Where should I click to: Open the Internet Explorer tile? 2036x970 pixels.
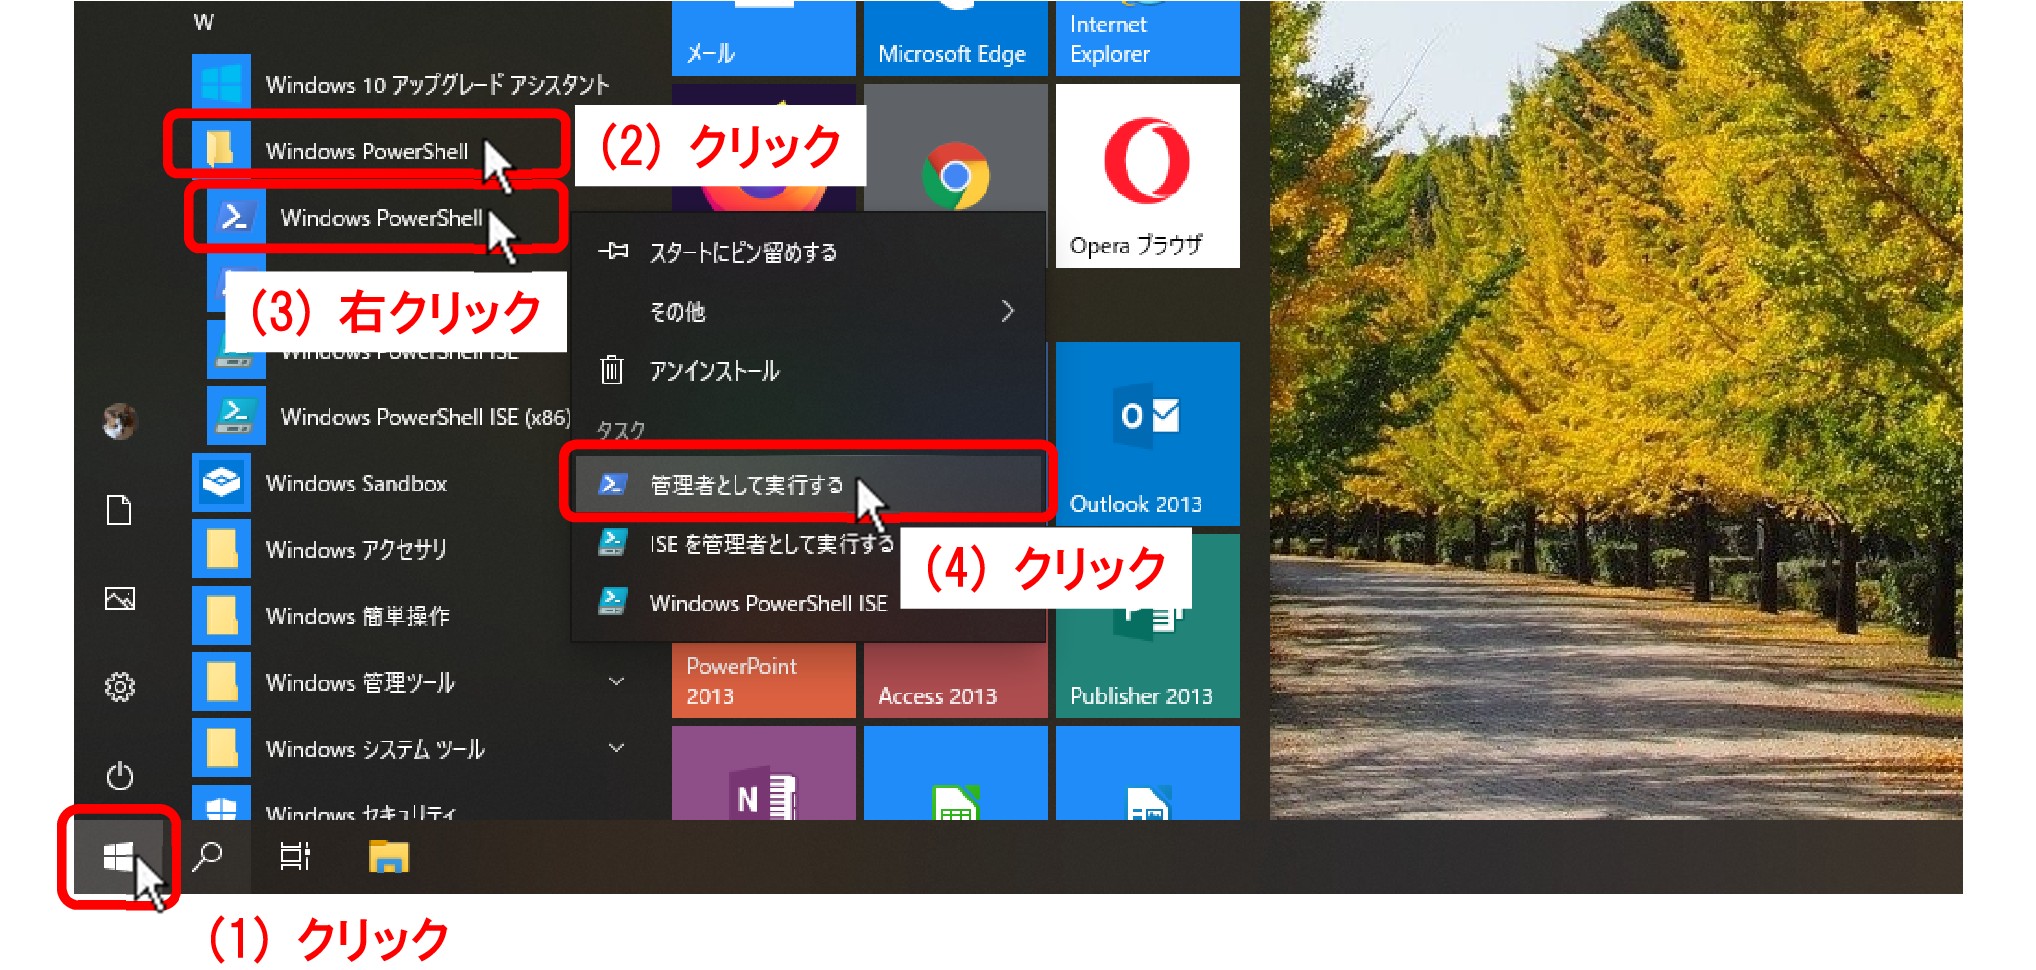pyautogui.click(x=1148, y=38)
